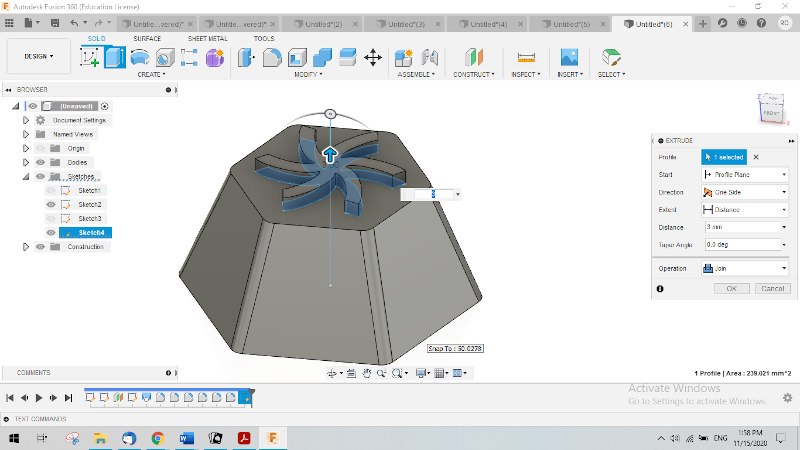Click the Select tool icon
Screen dimensions: 800x450
(611, 58)
